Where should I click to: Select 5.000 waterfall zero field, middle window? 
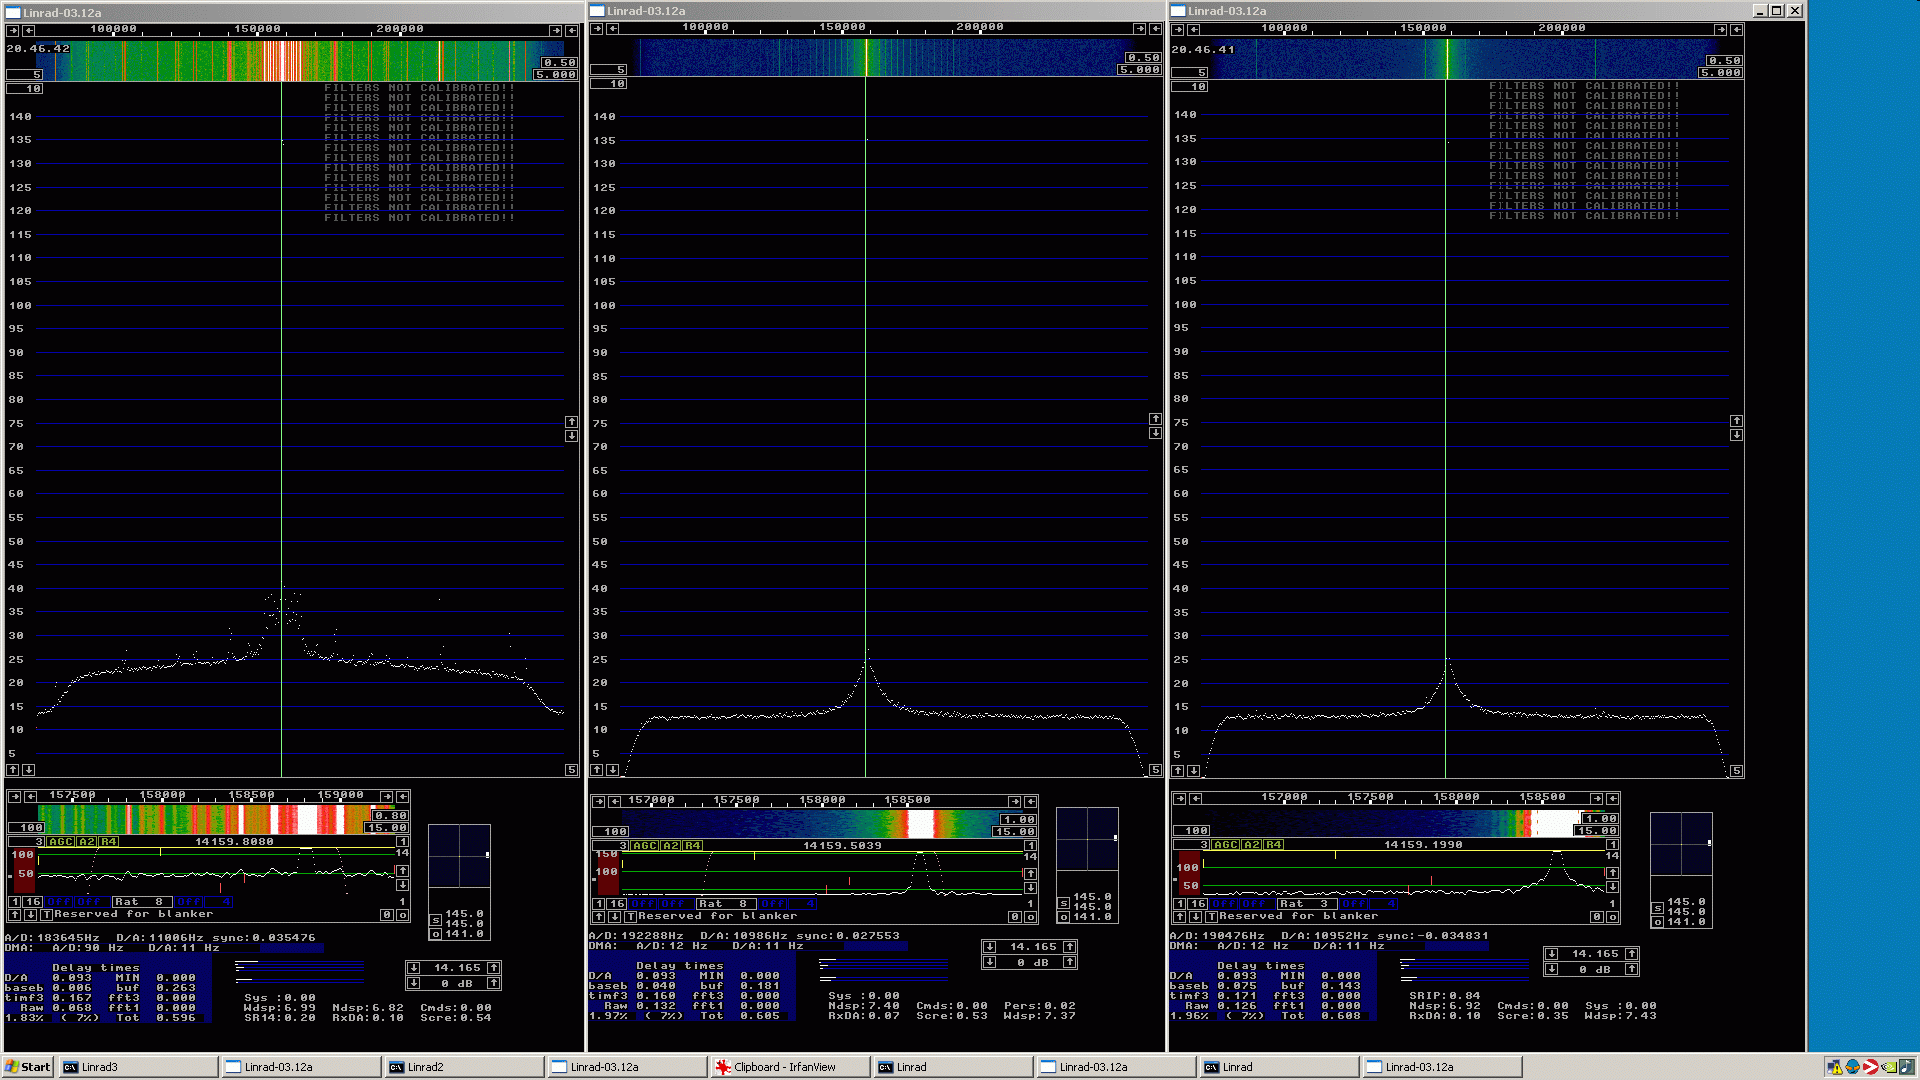1140,70
